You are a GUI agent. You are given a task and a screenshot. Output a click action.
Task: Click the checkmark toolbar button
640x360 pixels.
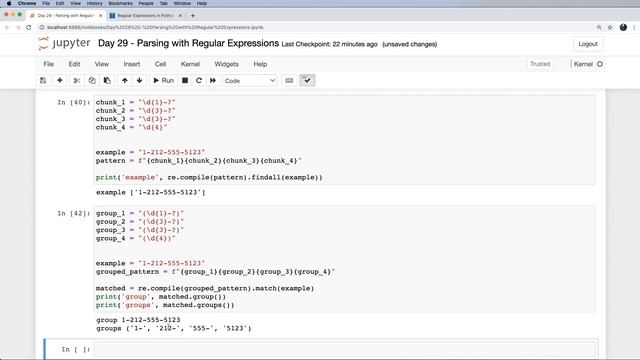point(307,80)
